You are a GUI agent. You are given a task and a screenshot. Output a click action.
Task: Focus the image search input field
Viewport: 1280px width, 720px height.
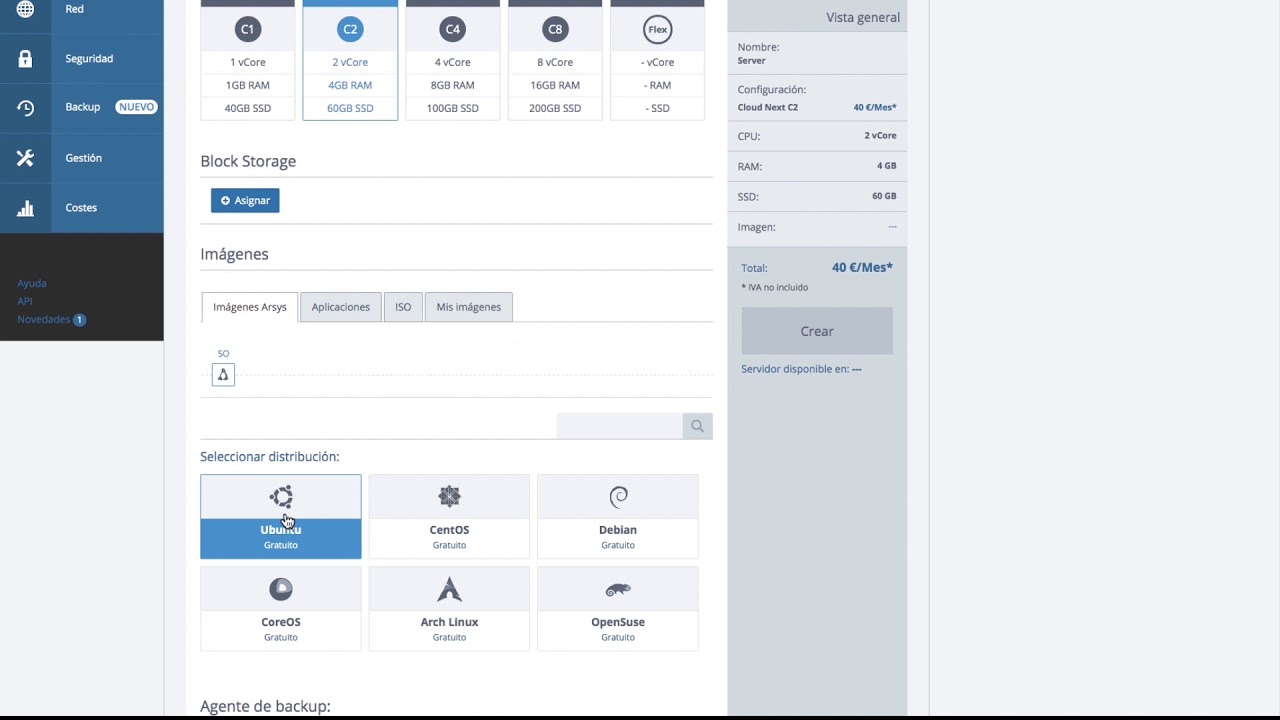620,426
